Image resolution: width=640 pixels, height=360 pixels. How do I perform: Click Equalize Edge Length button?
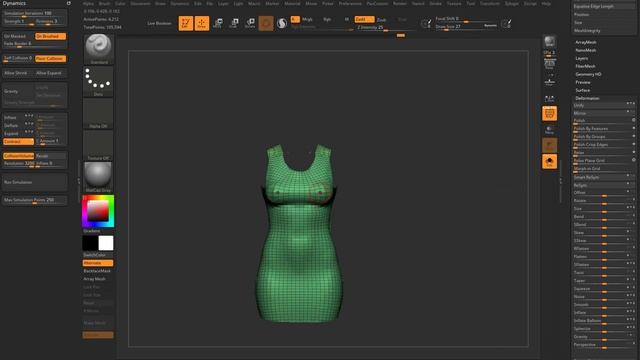pyautogui.click(x=604, y=7)
